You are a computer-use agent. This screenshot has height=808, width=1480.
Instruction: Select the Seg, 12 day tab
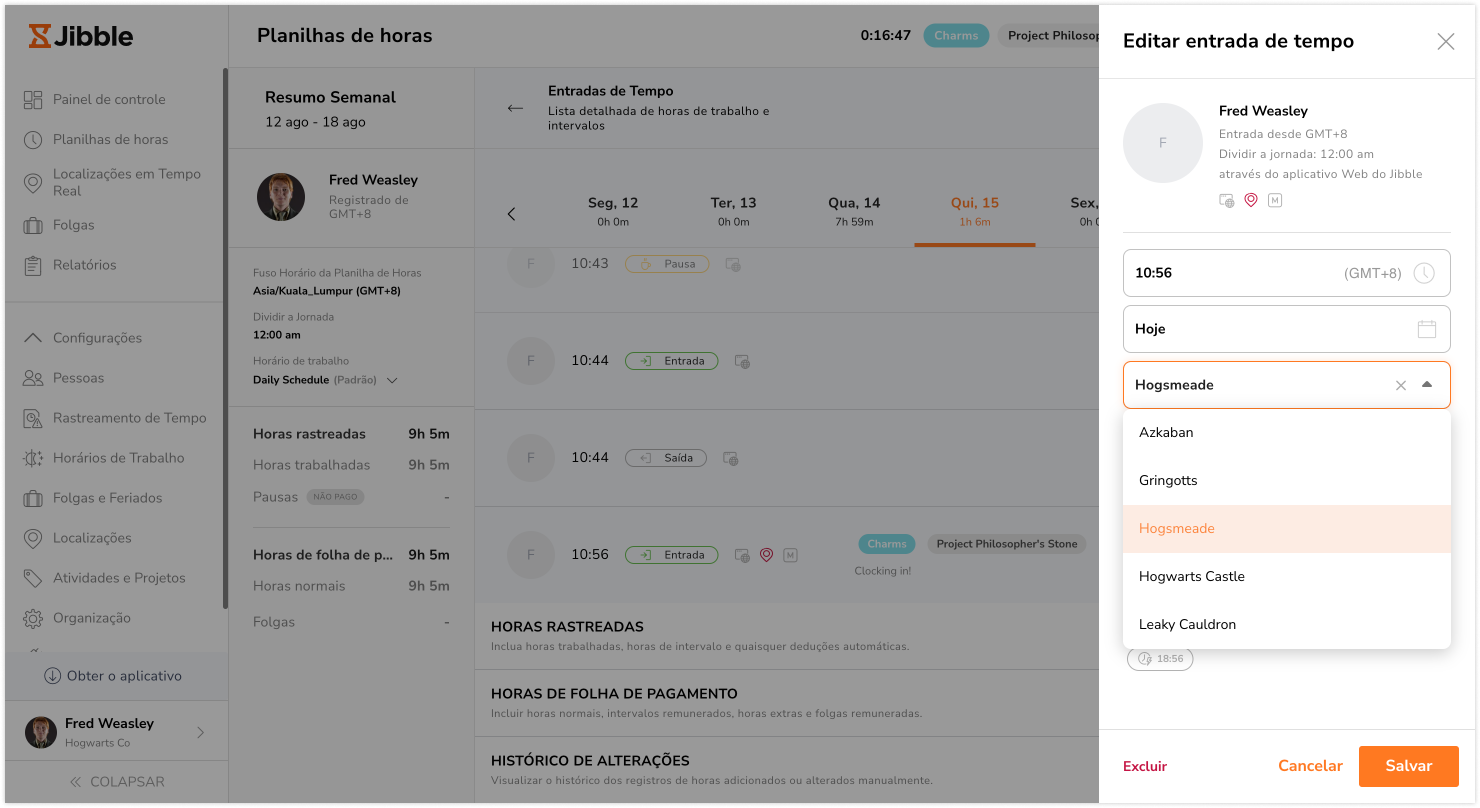click(612, 211)
